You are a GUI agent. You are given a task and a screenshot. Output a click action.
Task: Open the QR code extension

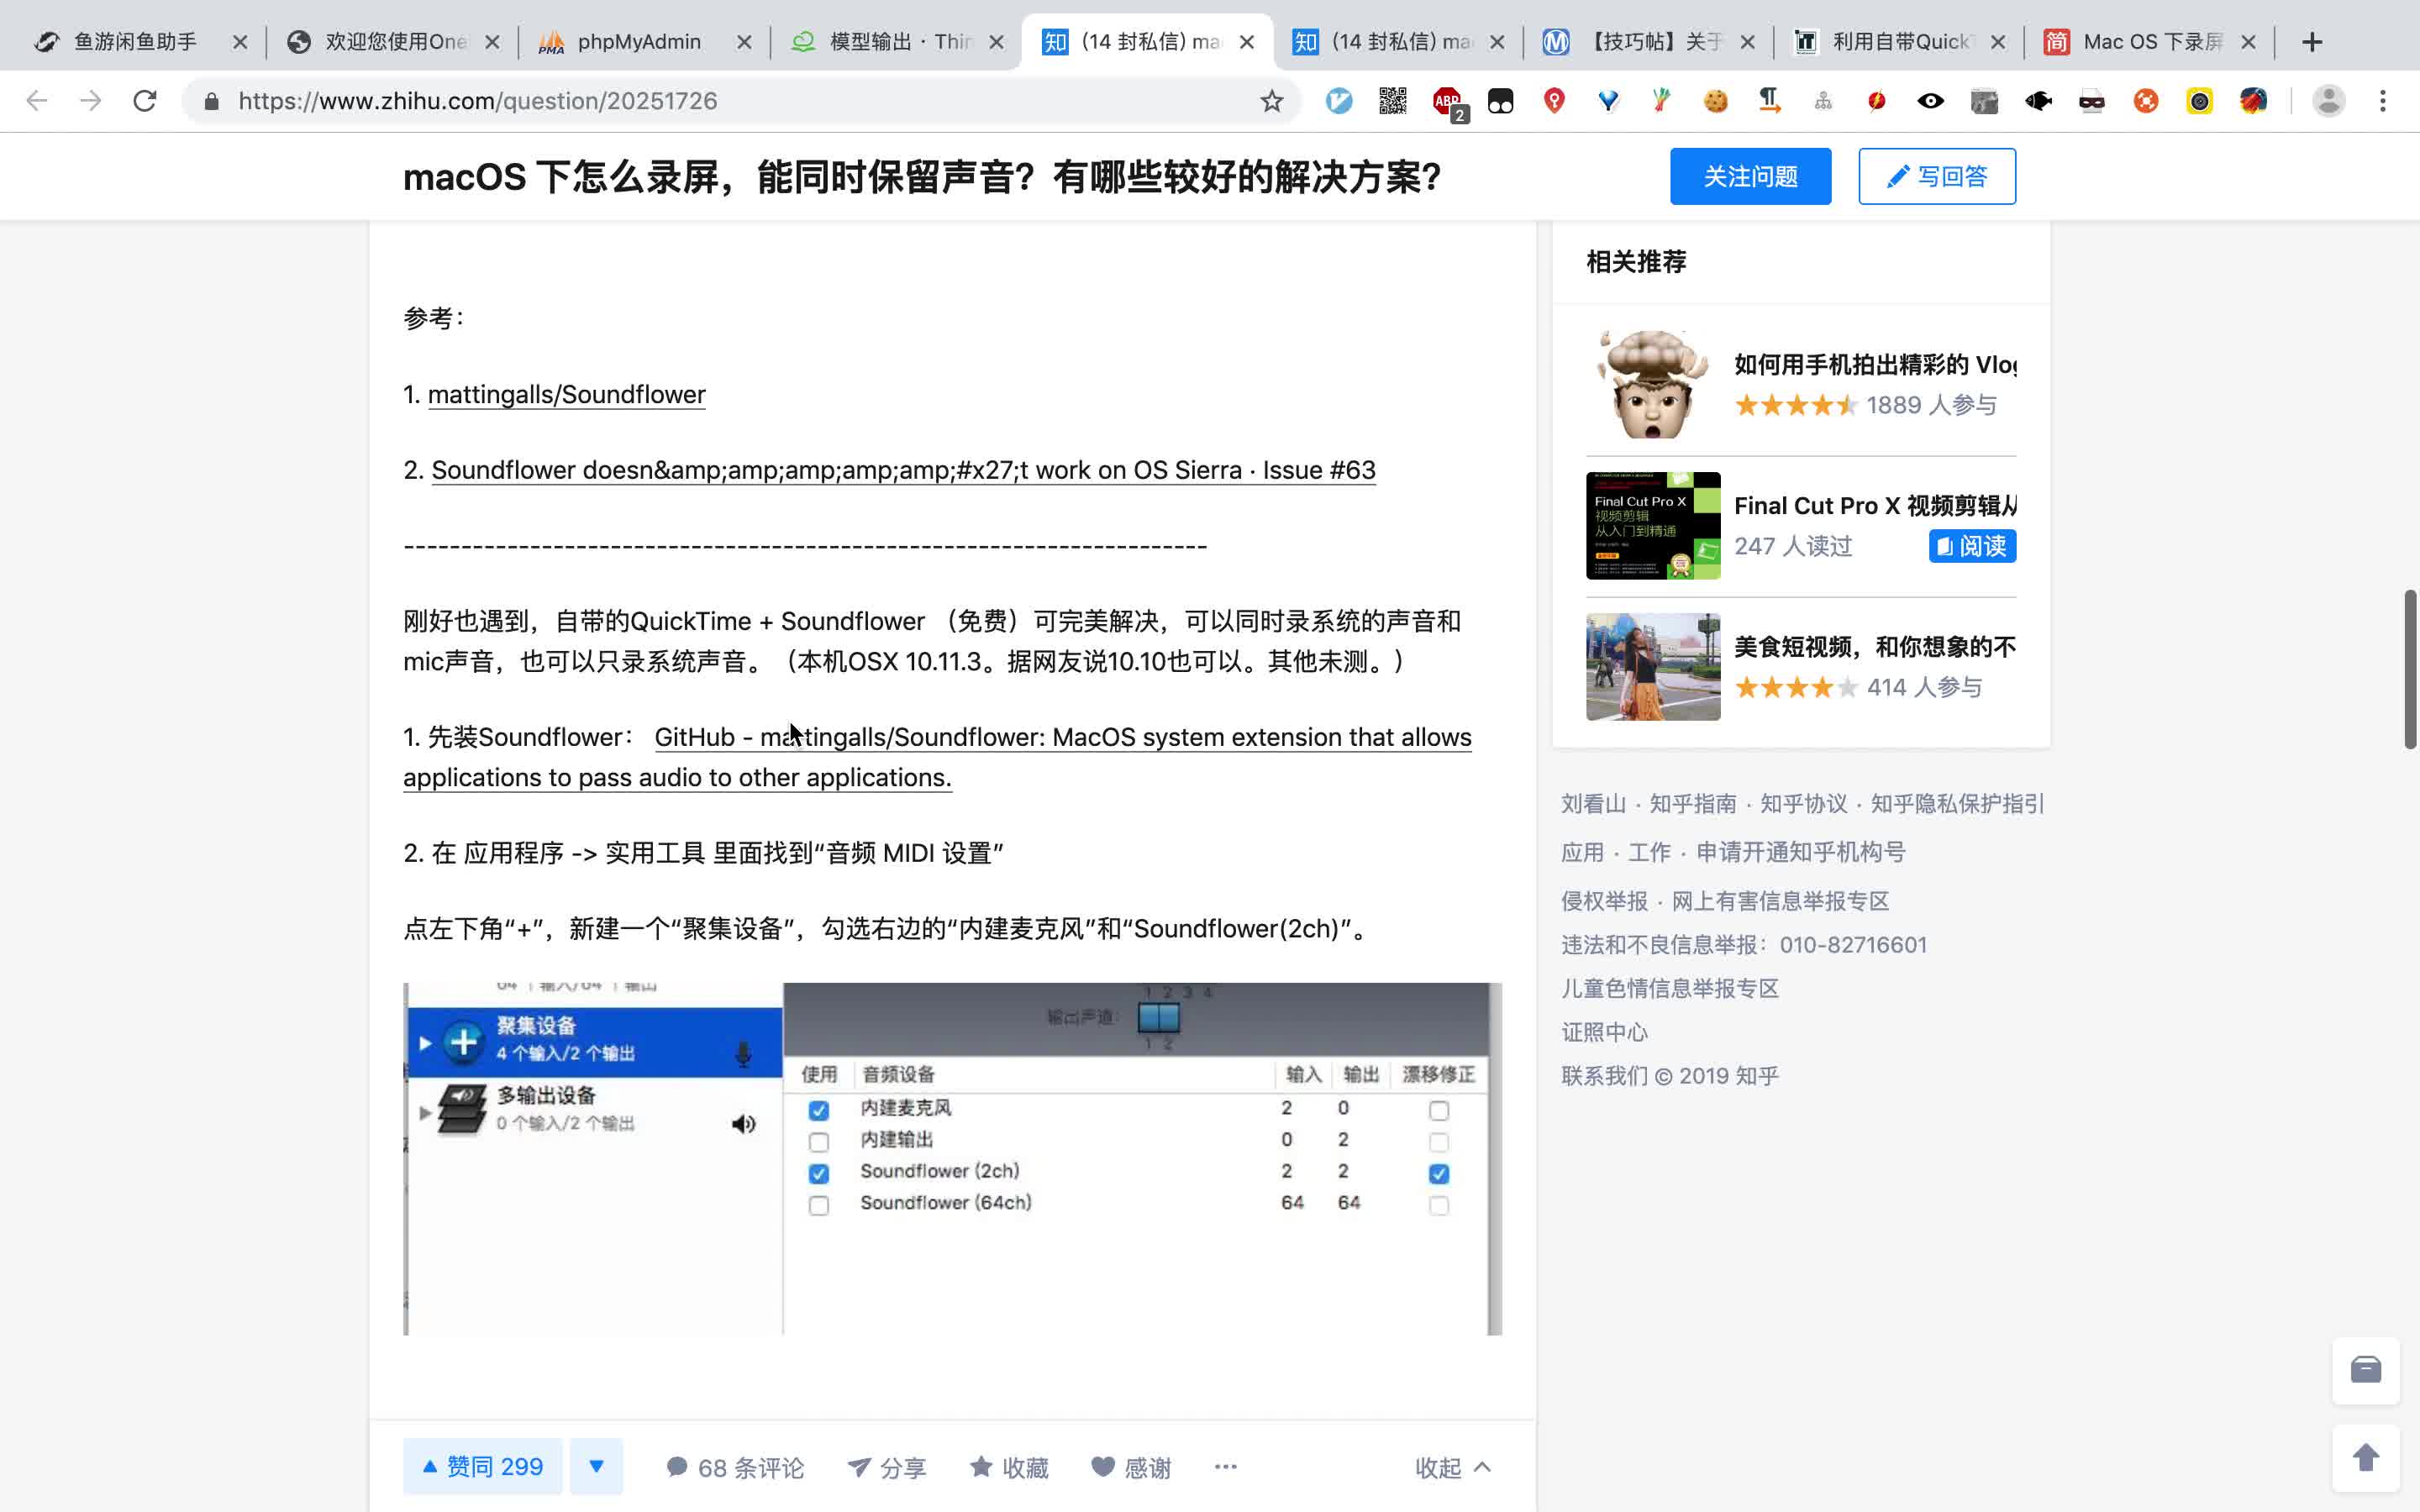click(x=1393, y=101)
